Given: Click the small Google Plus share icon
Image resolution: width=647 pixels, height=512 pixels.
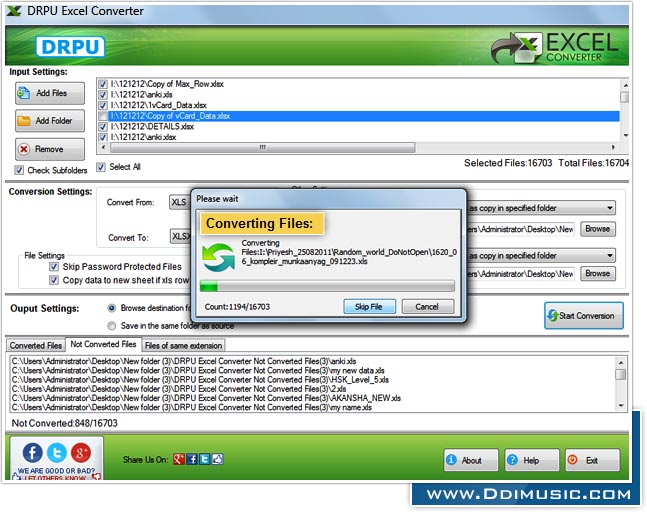Looking at the screenshot, I should (179, 459).
